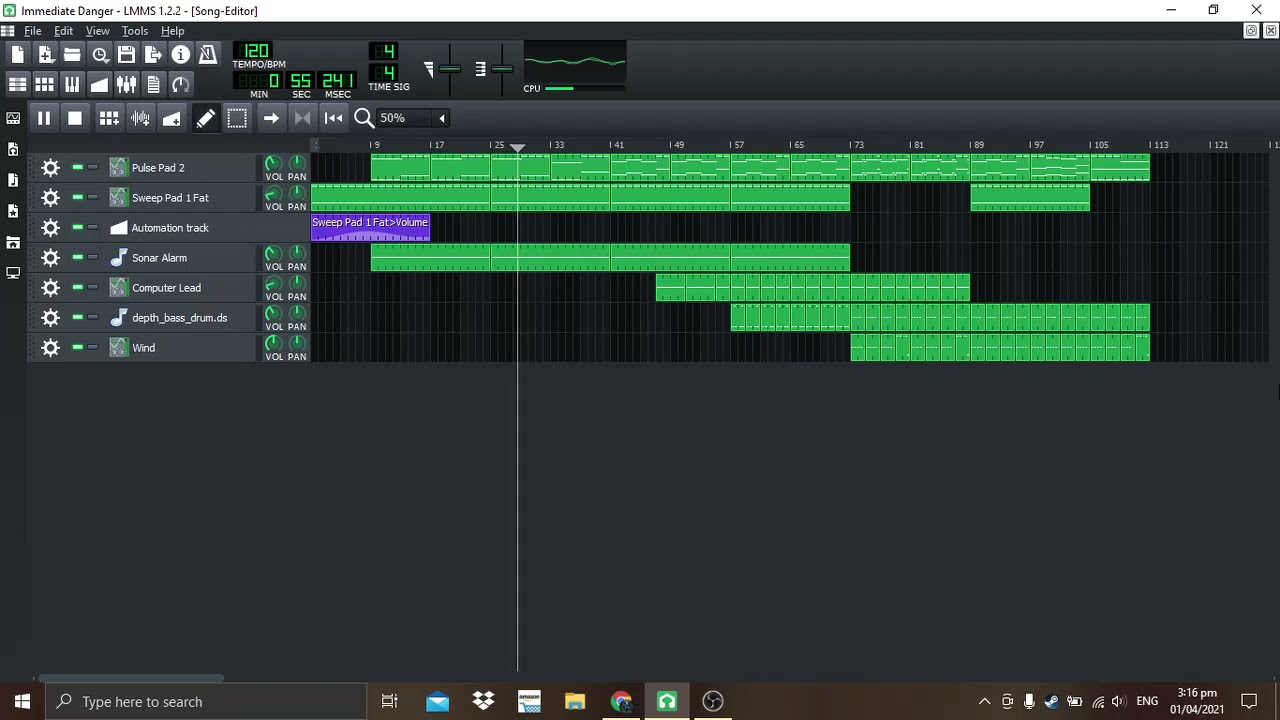Open My Presets sidebar browser
The image size is (1280, 720).
point(13,211)
